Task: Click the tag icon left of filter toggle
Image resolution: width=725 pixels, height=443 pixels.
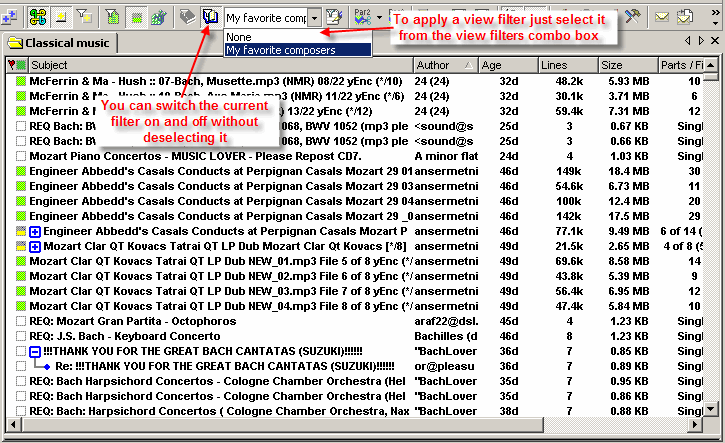Action: point(186,17)
